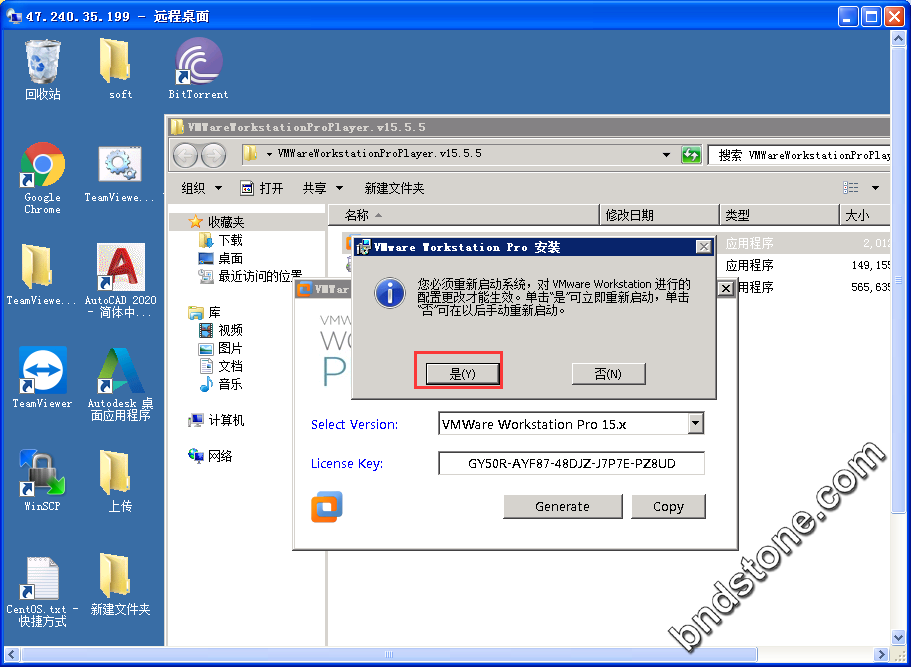Click 打开 in the Explorer toolbar
This screenshot has width=911, height=667.
pyautogui.click(x=262, y=188)
